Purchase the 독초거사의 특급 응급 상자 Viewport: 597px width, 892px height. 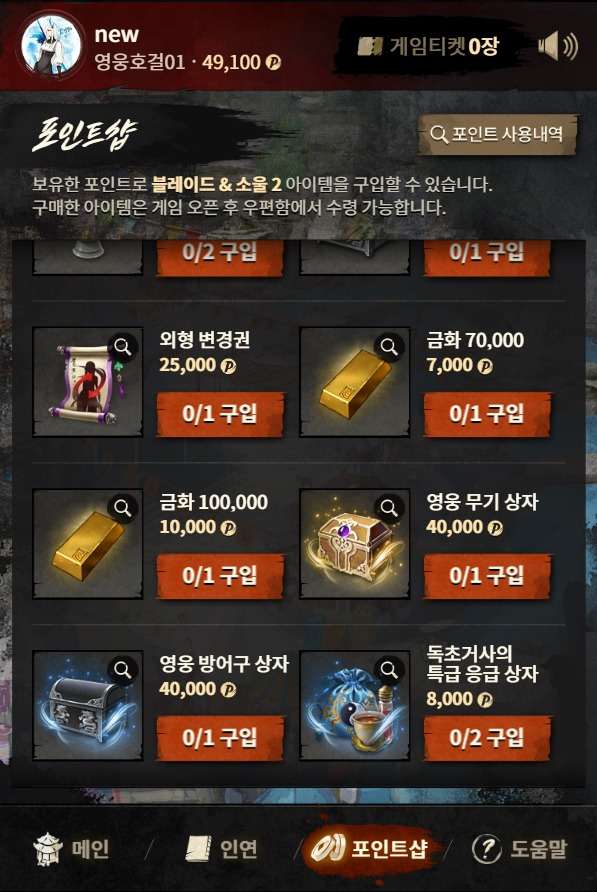coord(487,738)
